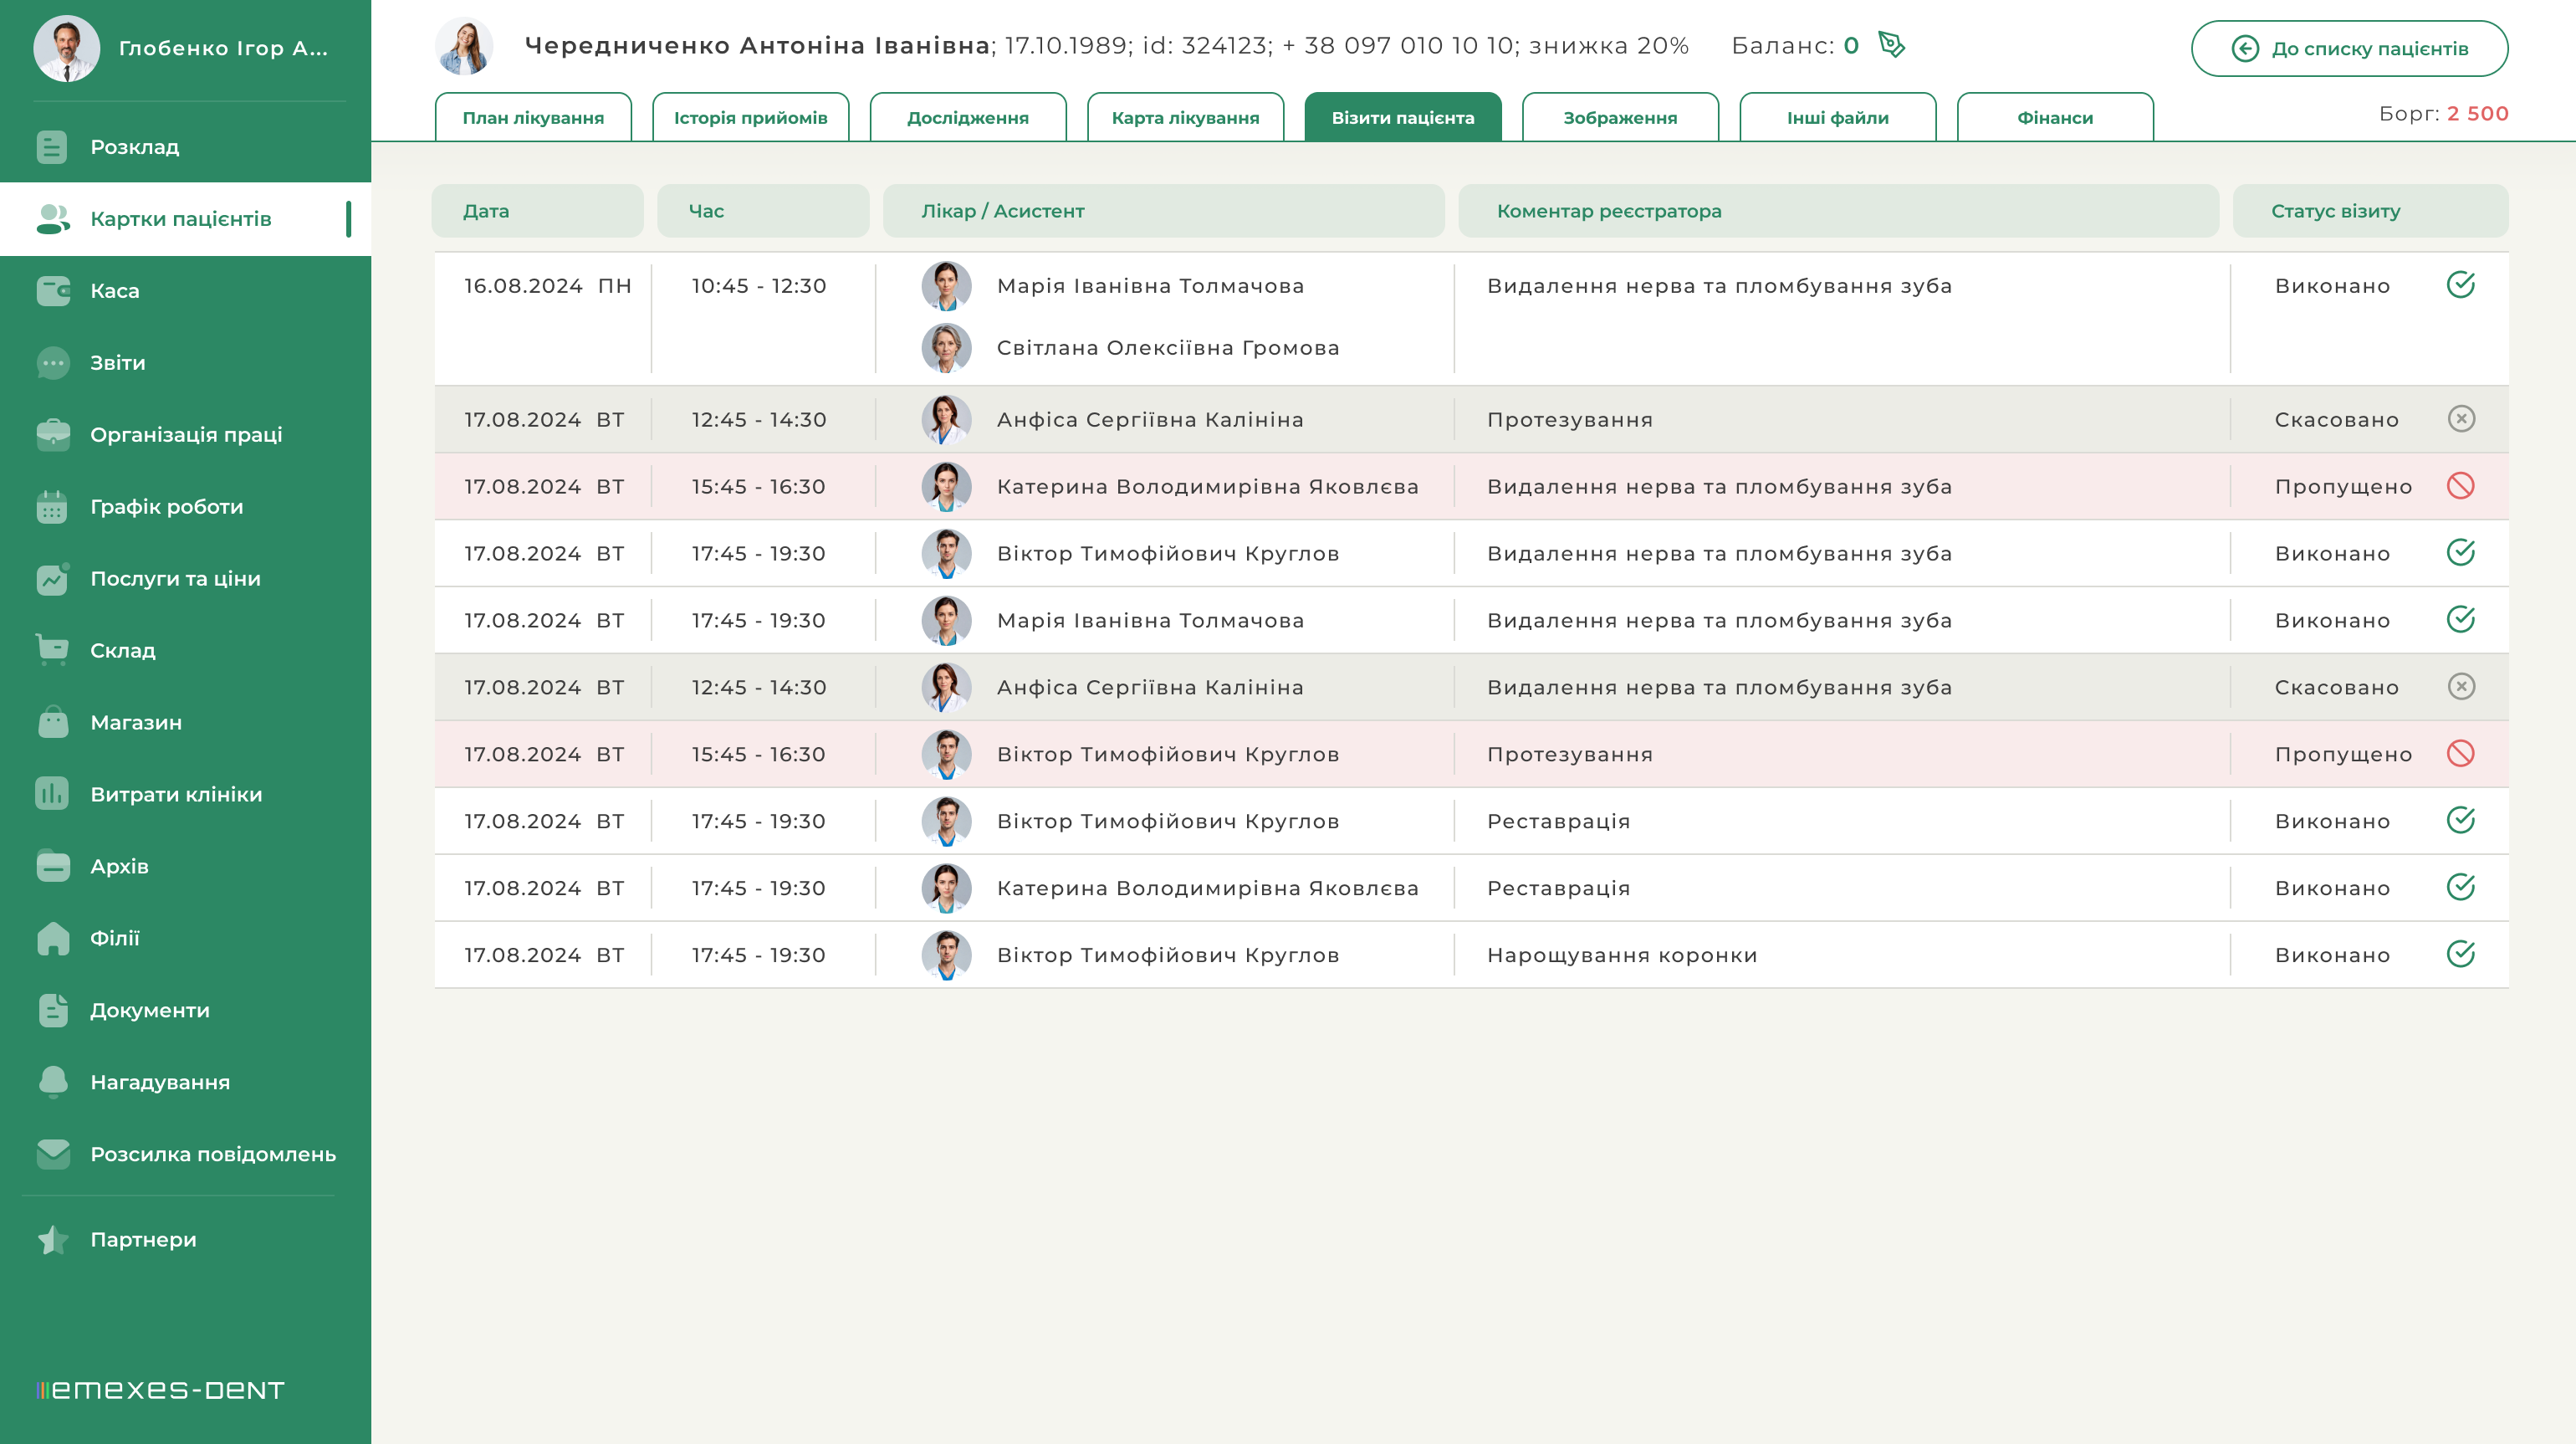Open the Послуги та ціни chart icon
The height and width of the screenshot is (1444, 2576).
(x=53, y=579)
